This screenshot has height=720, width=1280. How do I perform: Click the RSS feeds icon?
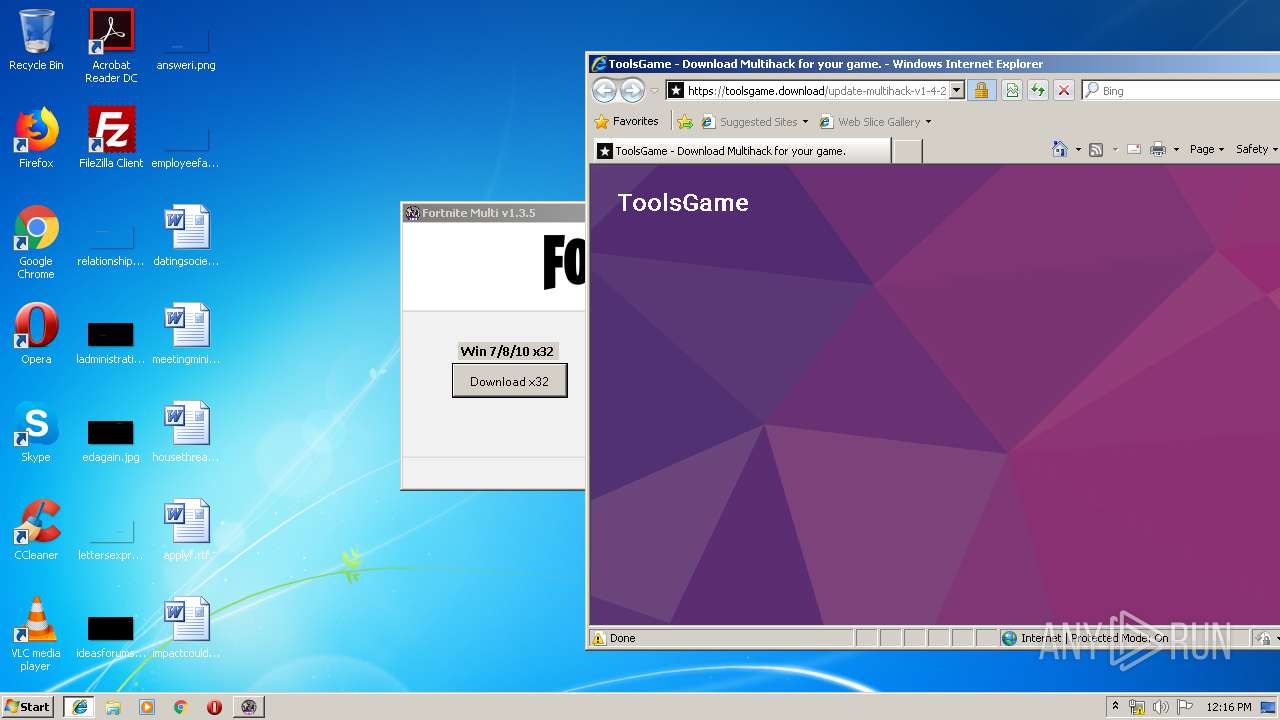pos(1096,150)
